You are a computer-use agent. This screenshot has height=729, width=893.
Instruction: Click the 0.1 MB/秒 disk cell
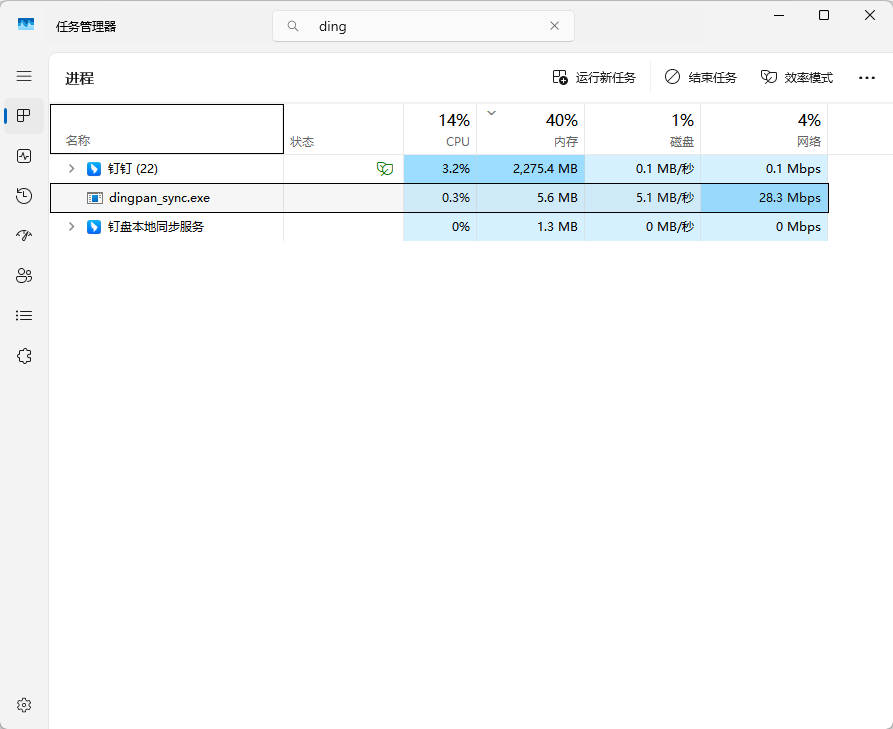(x=643, y=169)
